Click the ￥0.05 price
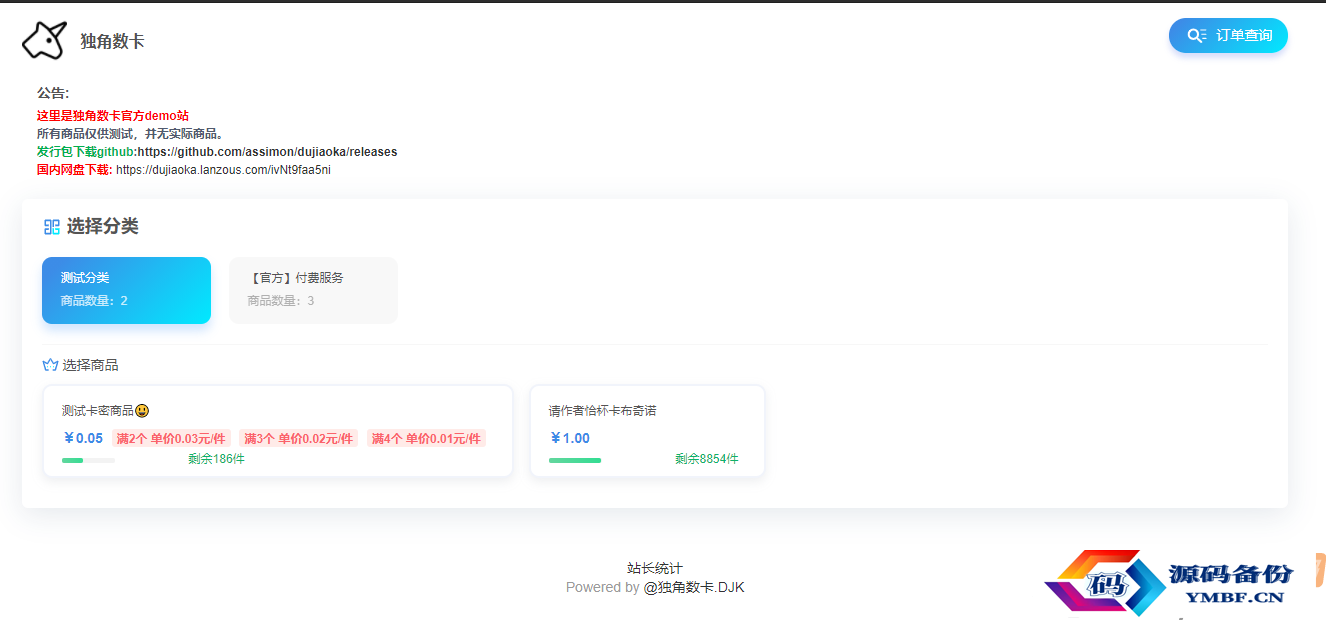Viewport: 1326px width, 628px height. pyautogui.click(x=83, y=438)
